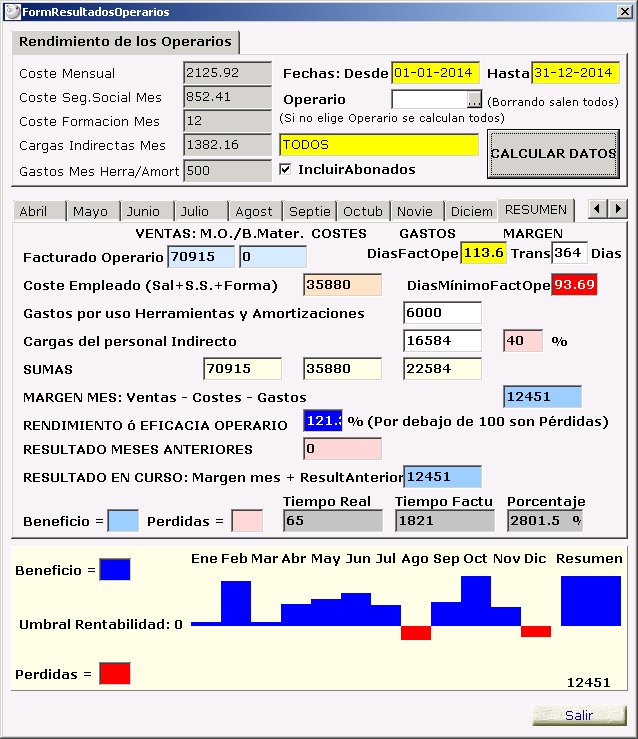Click the blue Resumen bar in chart
This screenshot has height=739, width=638.
click(591, 600)
